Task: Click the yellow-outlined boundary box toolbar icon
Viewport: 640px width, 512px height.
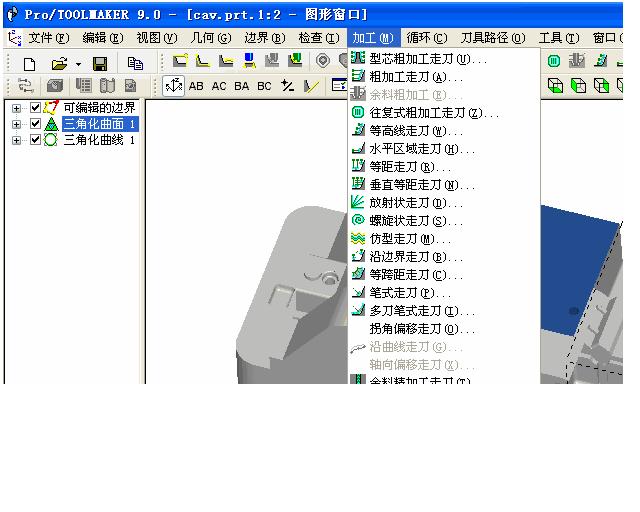Action: tap(180, 61)
